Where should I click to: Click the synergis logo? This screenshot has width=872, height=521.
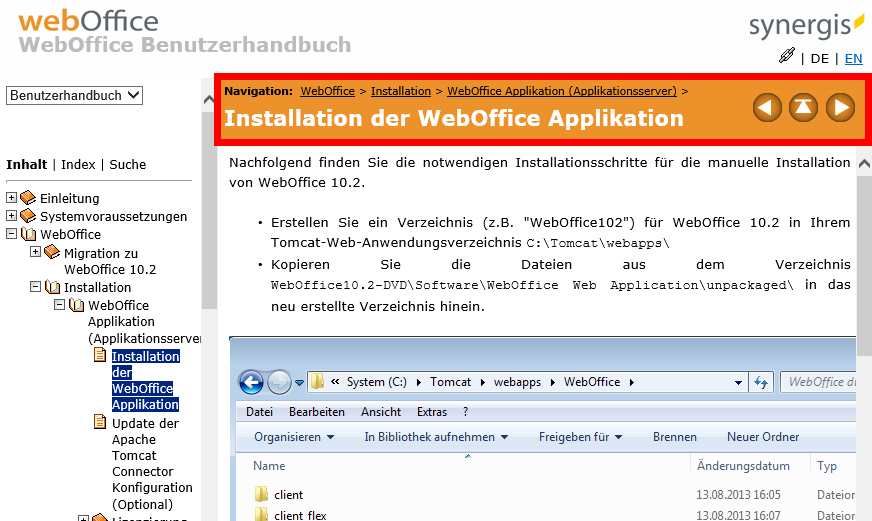(x=807, y=26)
